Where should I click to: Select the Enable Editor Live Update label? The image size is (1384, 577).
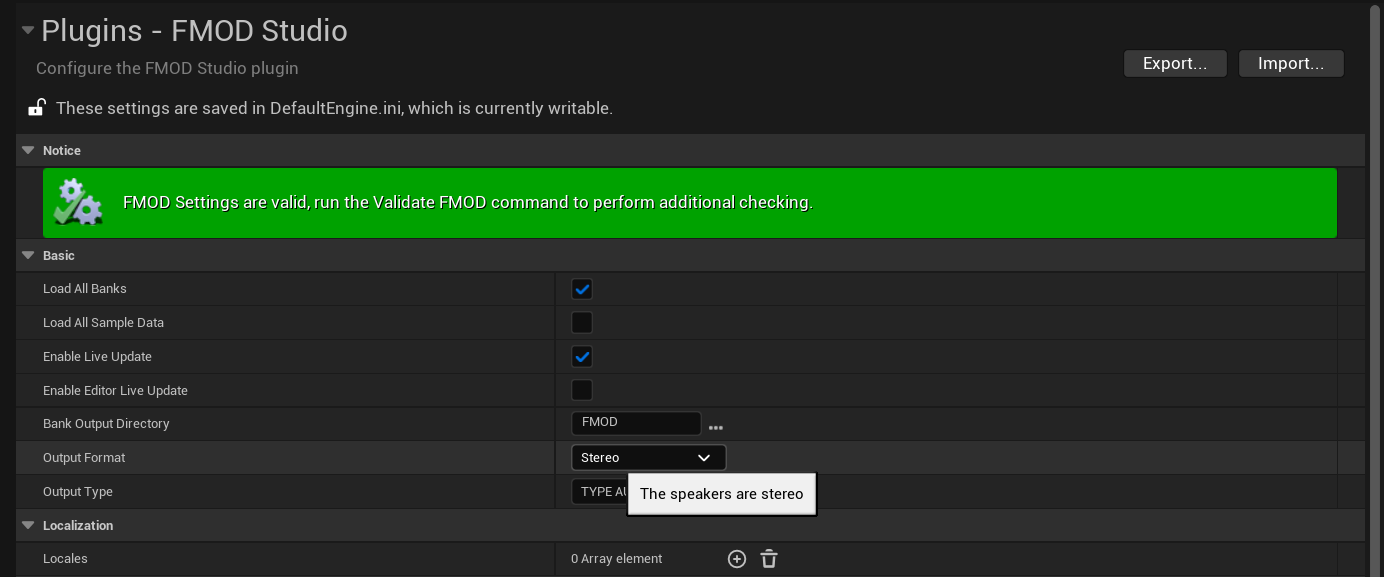pyautogui.click(x=115, y=391)
